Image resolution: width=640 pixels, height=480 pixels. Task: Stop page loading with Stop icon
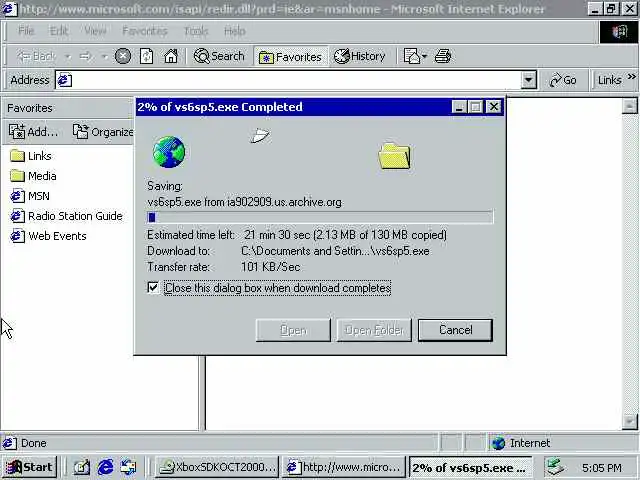(122, 56)
